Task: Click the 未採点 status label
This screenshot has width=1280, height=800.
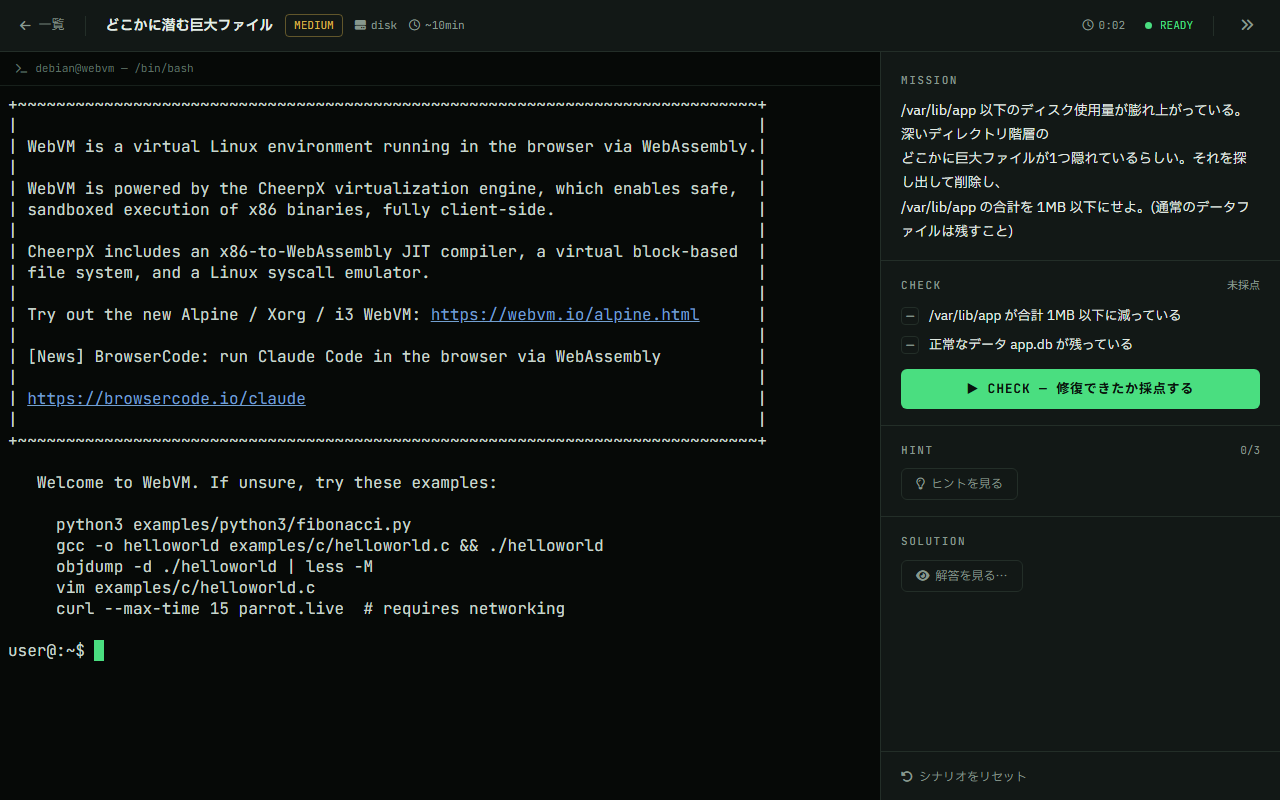Action: (x=1243, y=285)
